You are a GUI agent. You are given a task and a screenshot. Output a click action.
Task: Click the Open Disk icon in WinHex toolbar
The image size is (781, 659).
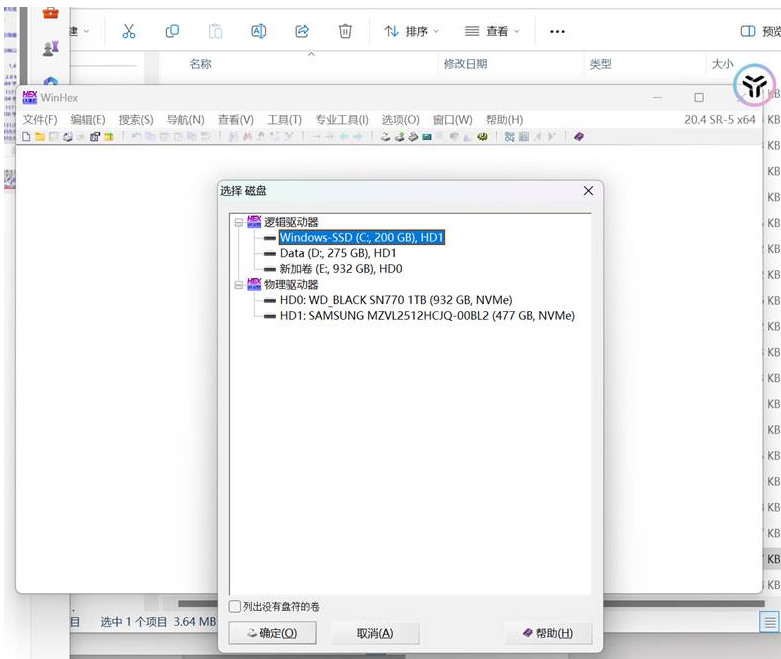[386, 137]
